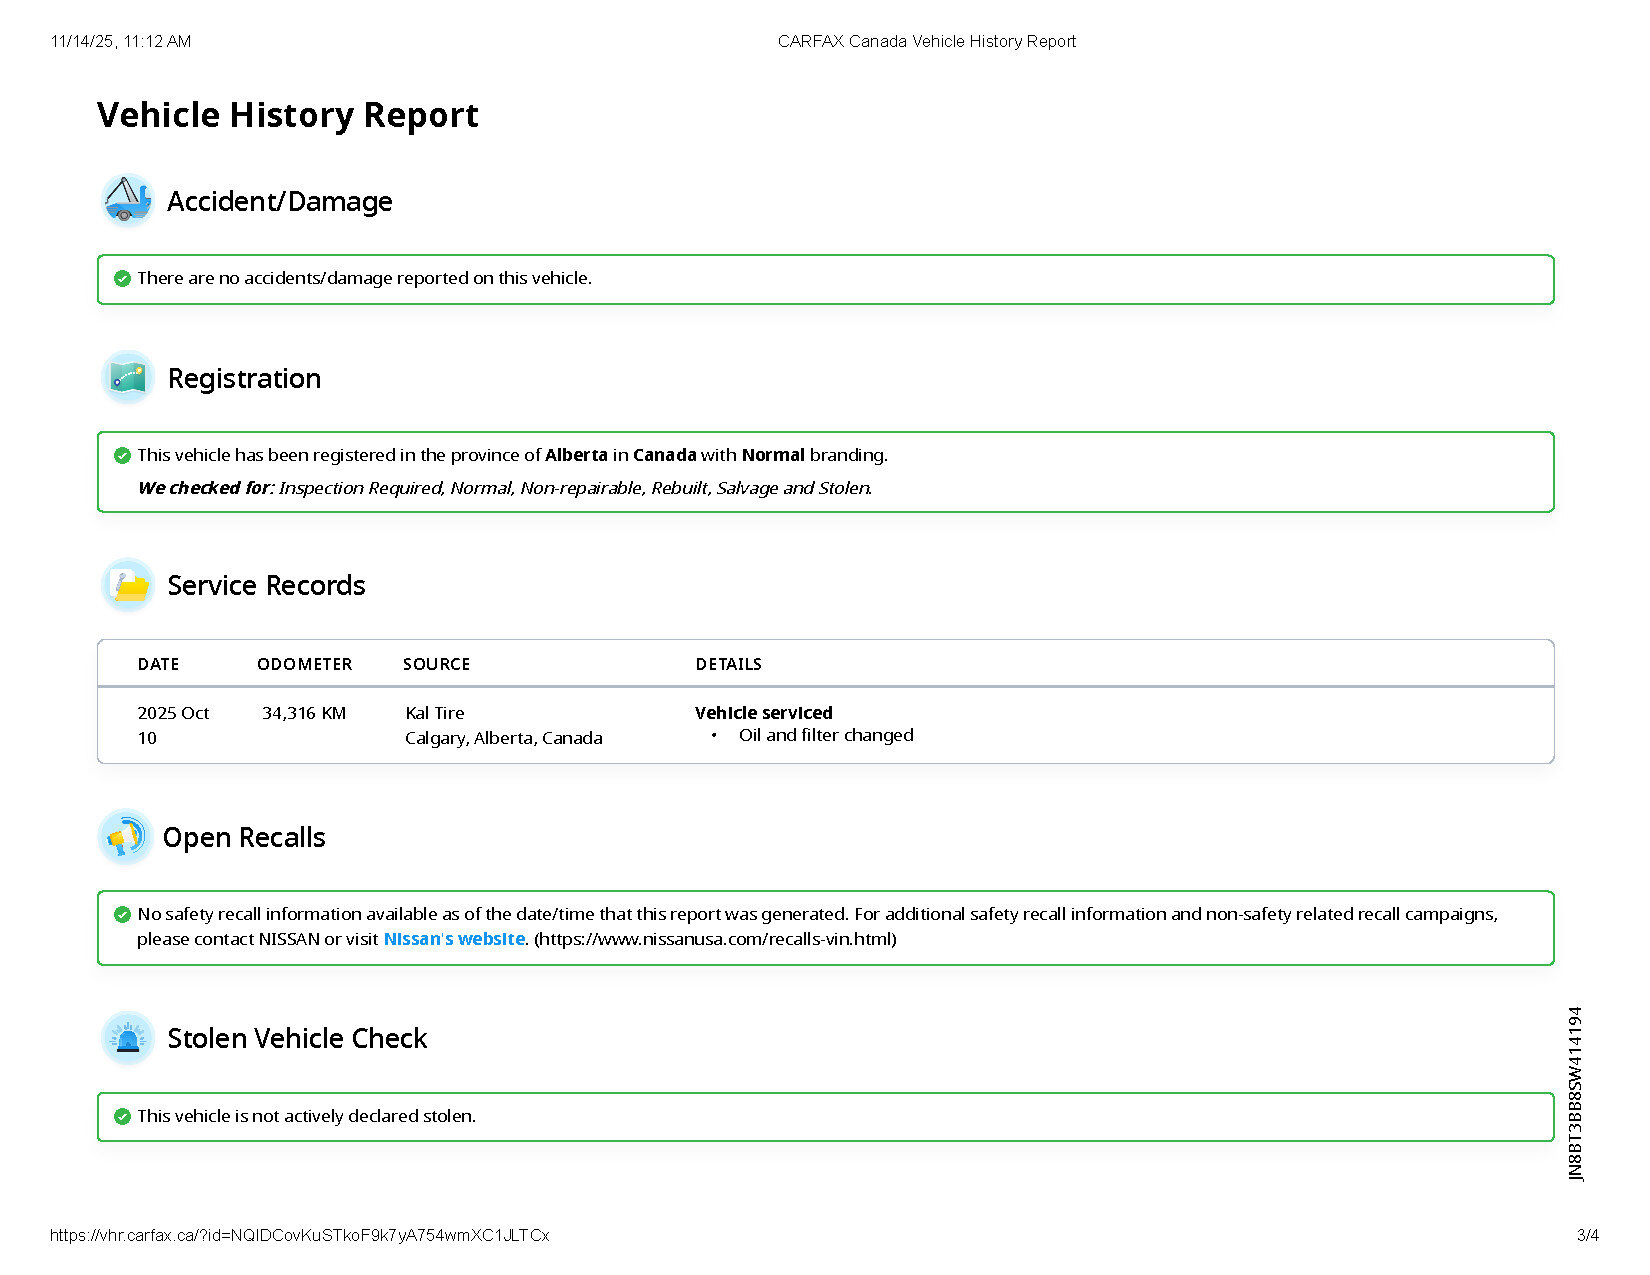
Task: Select the DETAILS column header
Action: [x=728, y=664]
